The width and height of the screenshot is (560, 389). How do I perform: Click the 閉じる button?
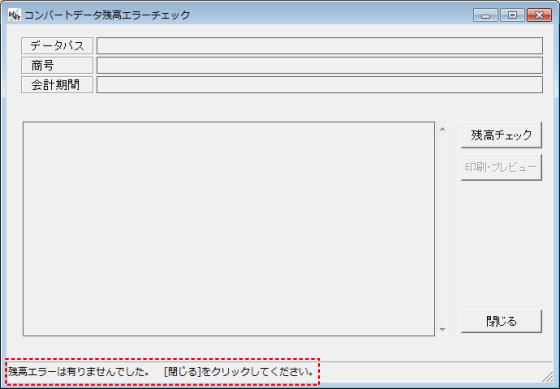pyautogui.click(x=501, y=321)
